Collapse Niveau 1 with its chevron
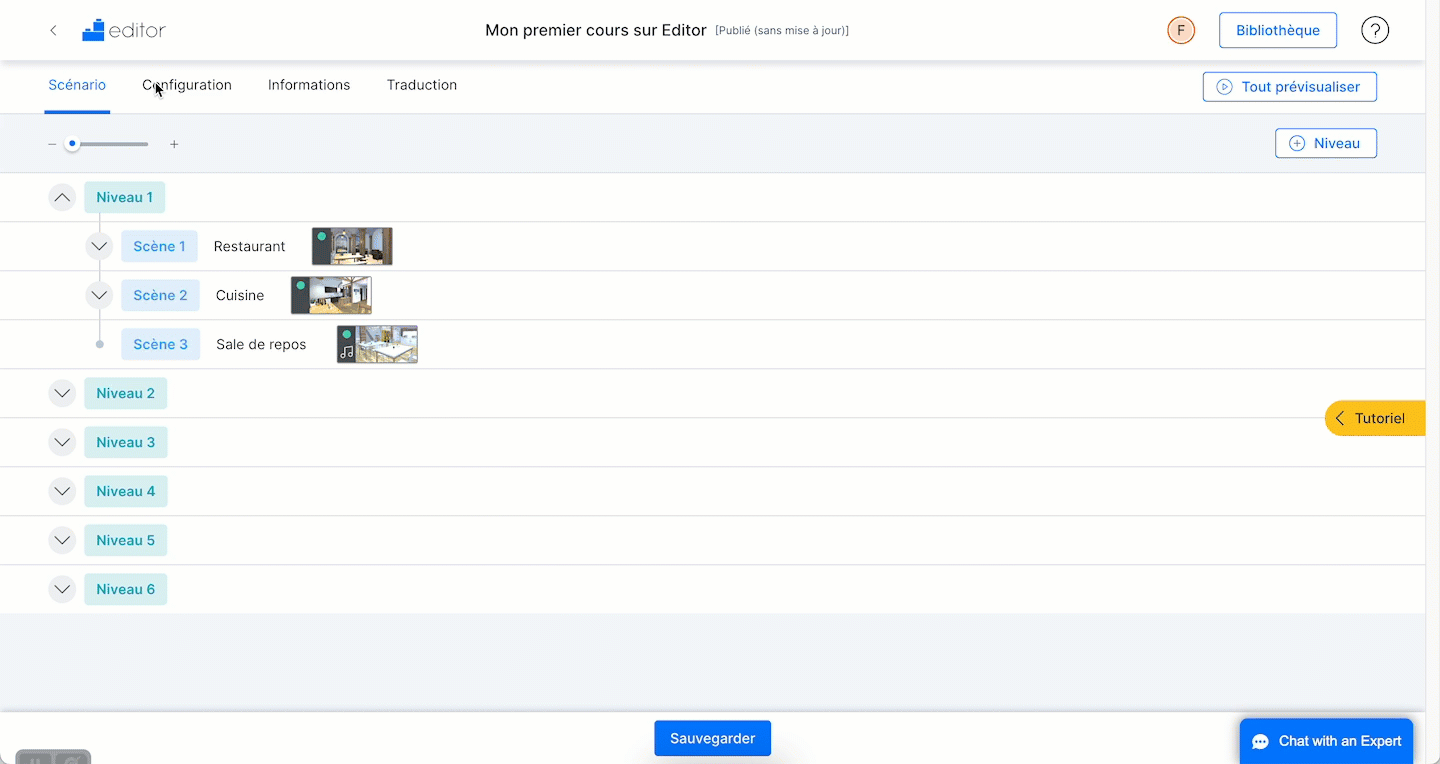Viewport: 1440px width, 764px height. click(62, 197)
